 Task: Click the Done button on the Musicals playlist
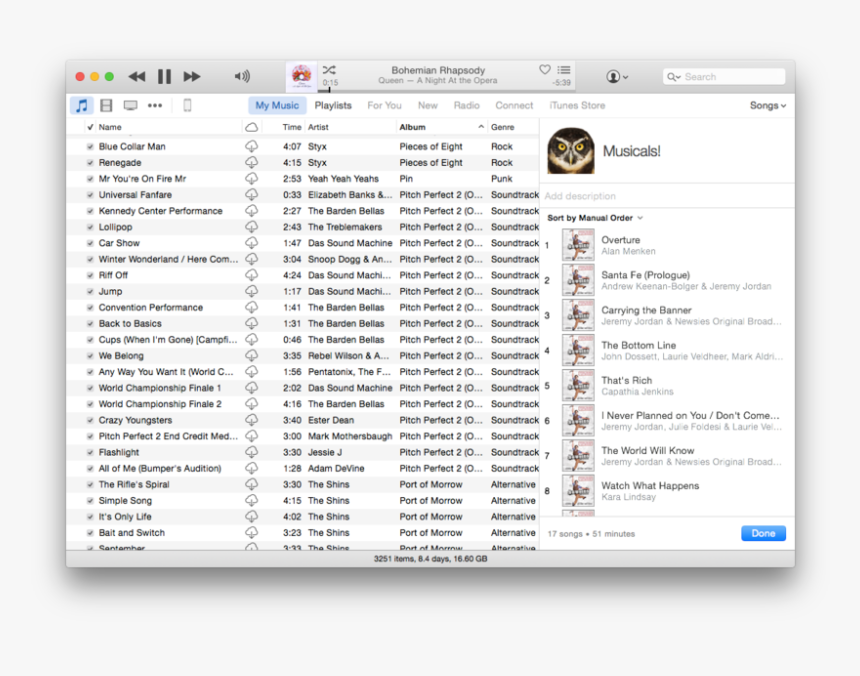763,533
